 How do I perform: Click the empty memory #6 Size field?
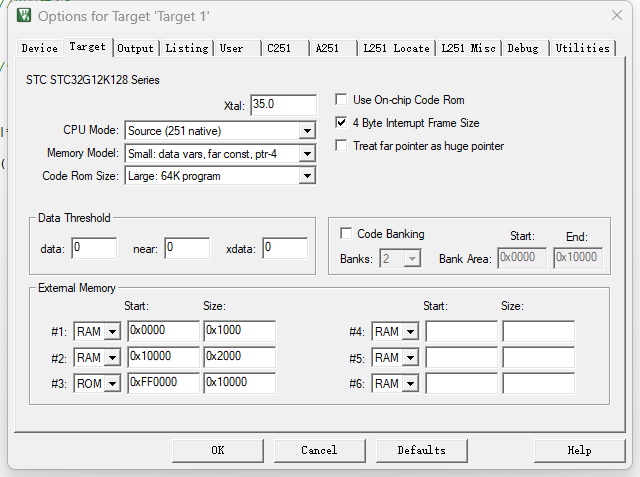[x=539, y=383]
